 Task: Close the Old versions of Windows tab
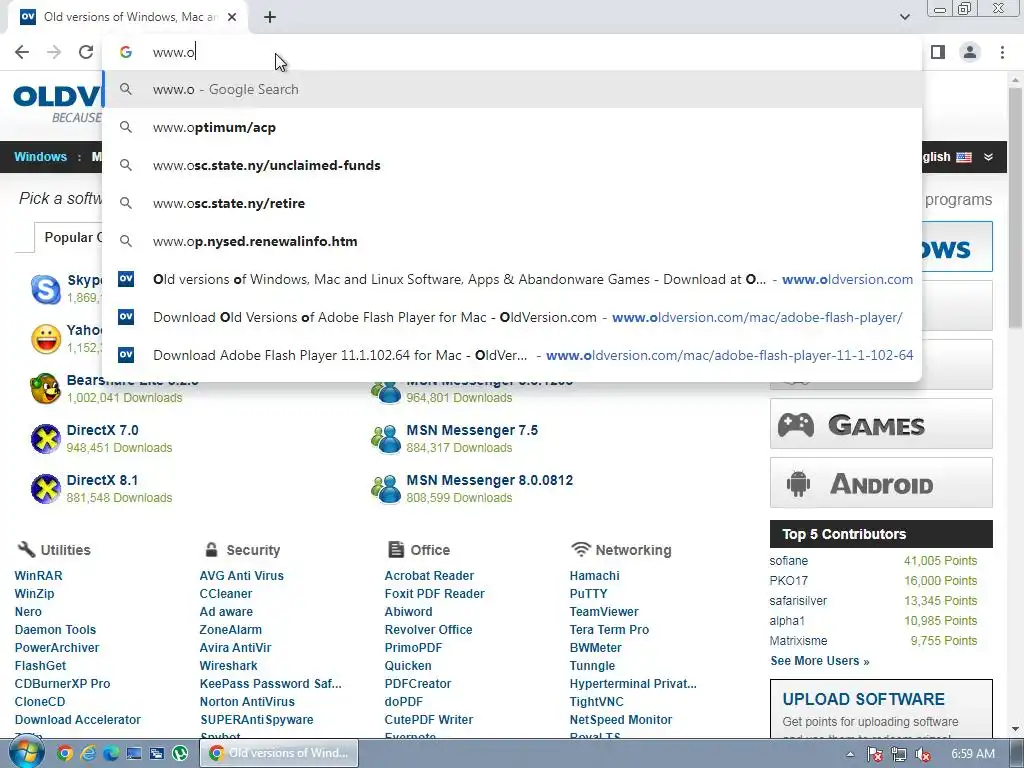(232, 17)
